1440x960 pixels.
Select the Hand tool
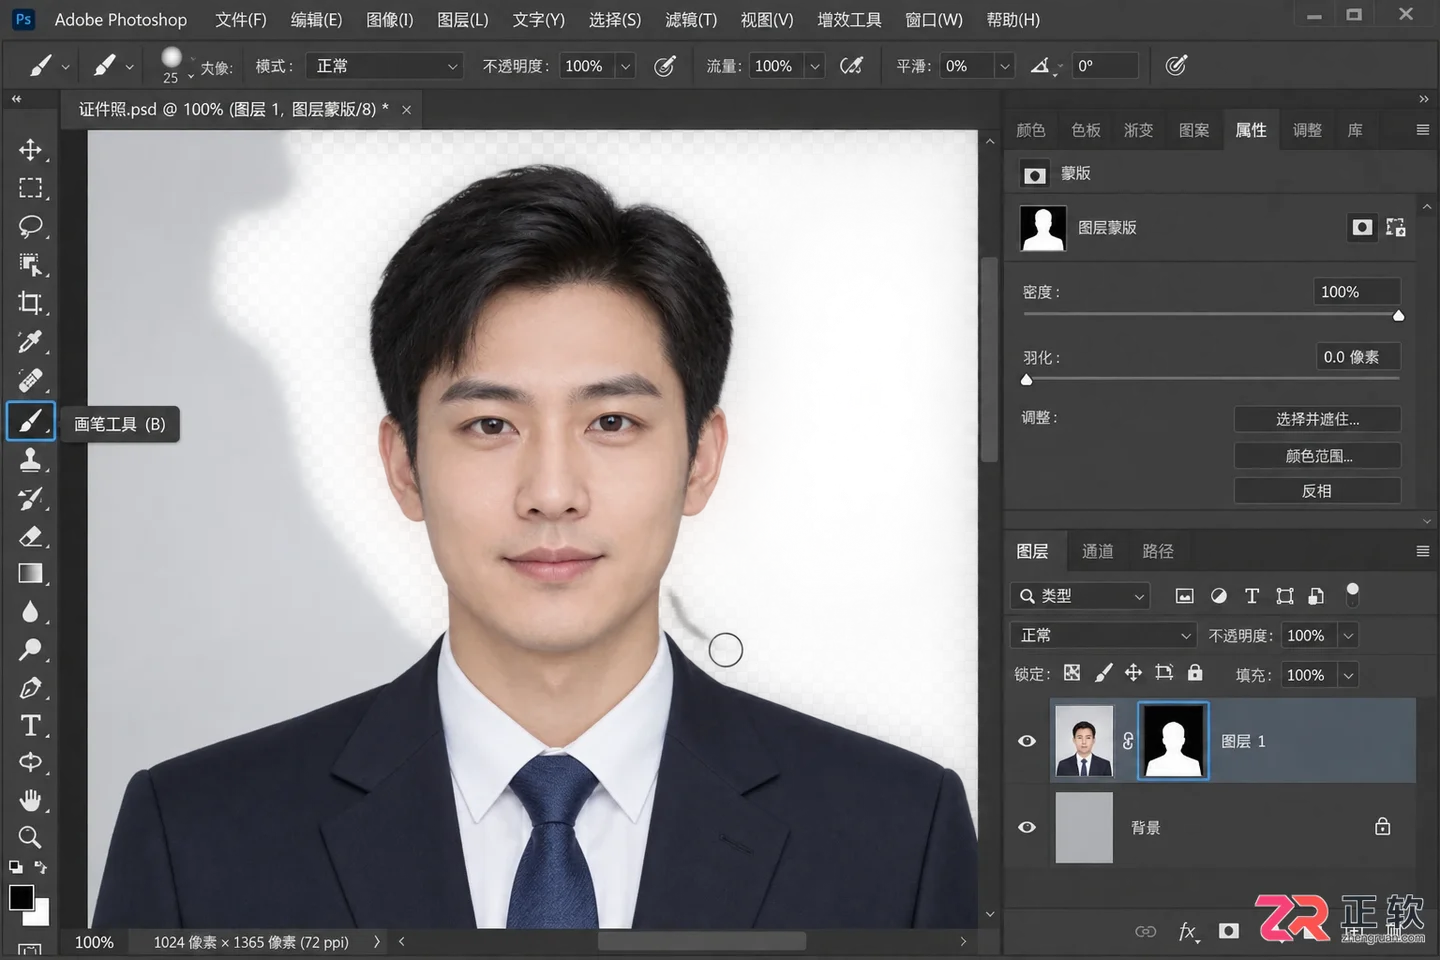(30, 800)
